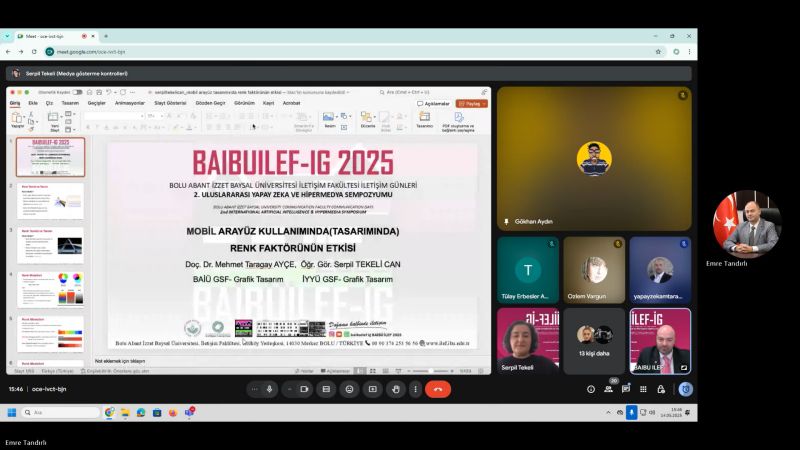800x450 pixels.
Task: Open audio settings dots beside microphone
Action: pyautogui.click(x=254, y=389)
